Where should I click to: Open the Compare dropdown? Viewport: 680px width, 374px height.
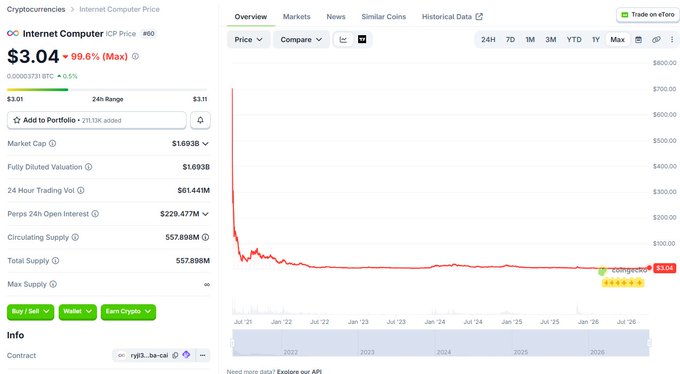(301, 39)
